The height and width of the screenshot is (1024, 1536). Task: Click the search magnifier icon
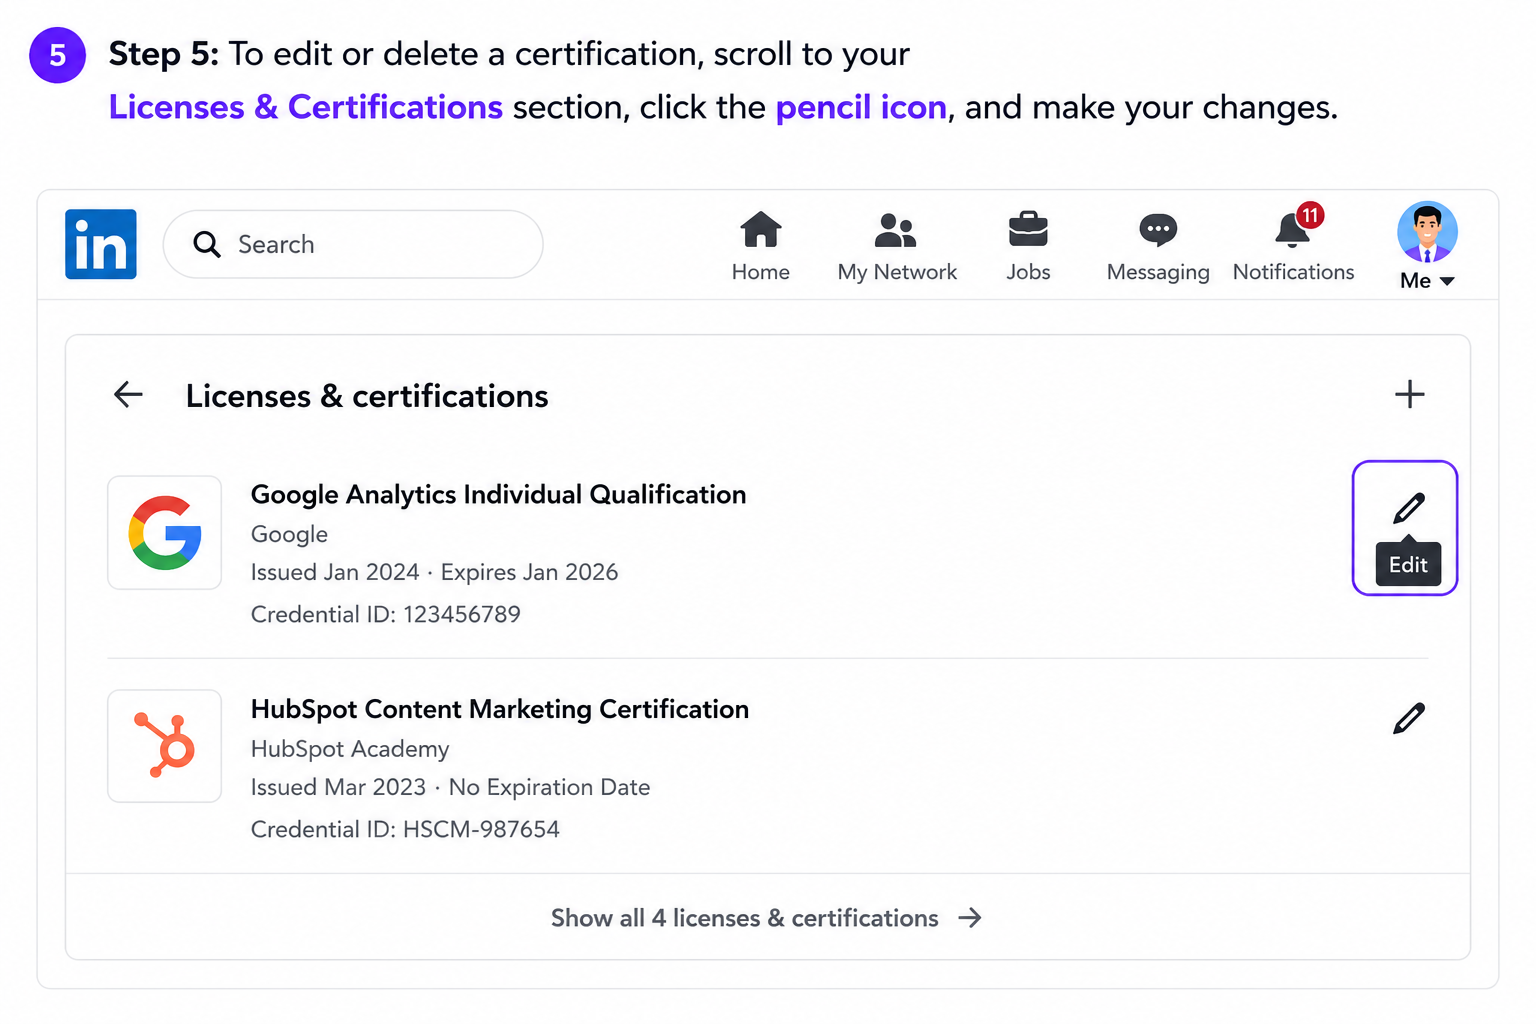(207, 244)
